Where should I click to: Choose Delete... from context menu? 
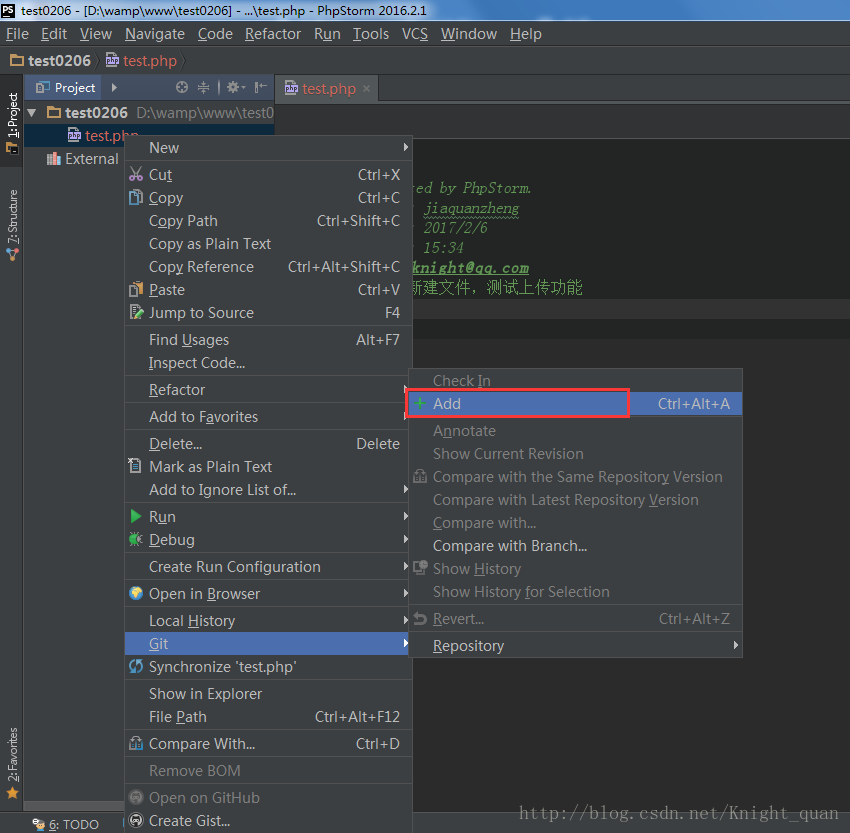(176, 443)
